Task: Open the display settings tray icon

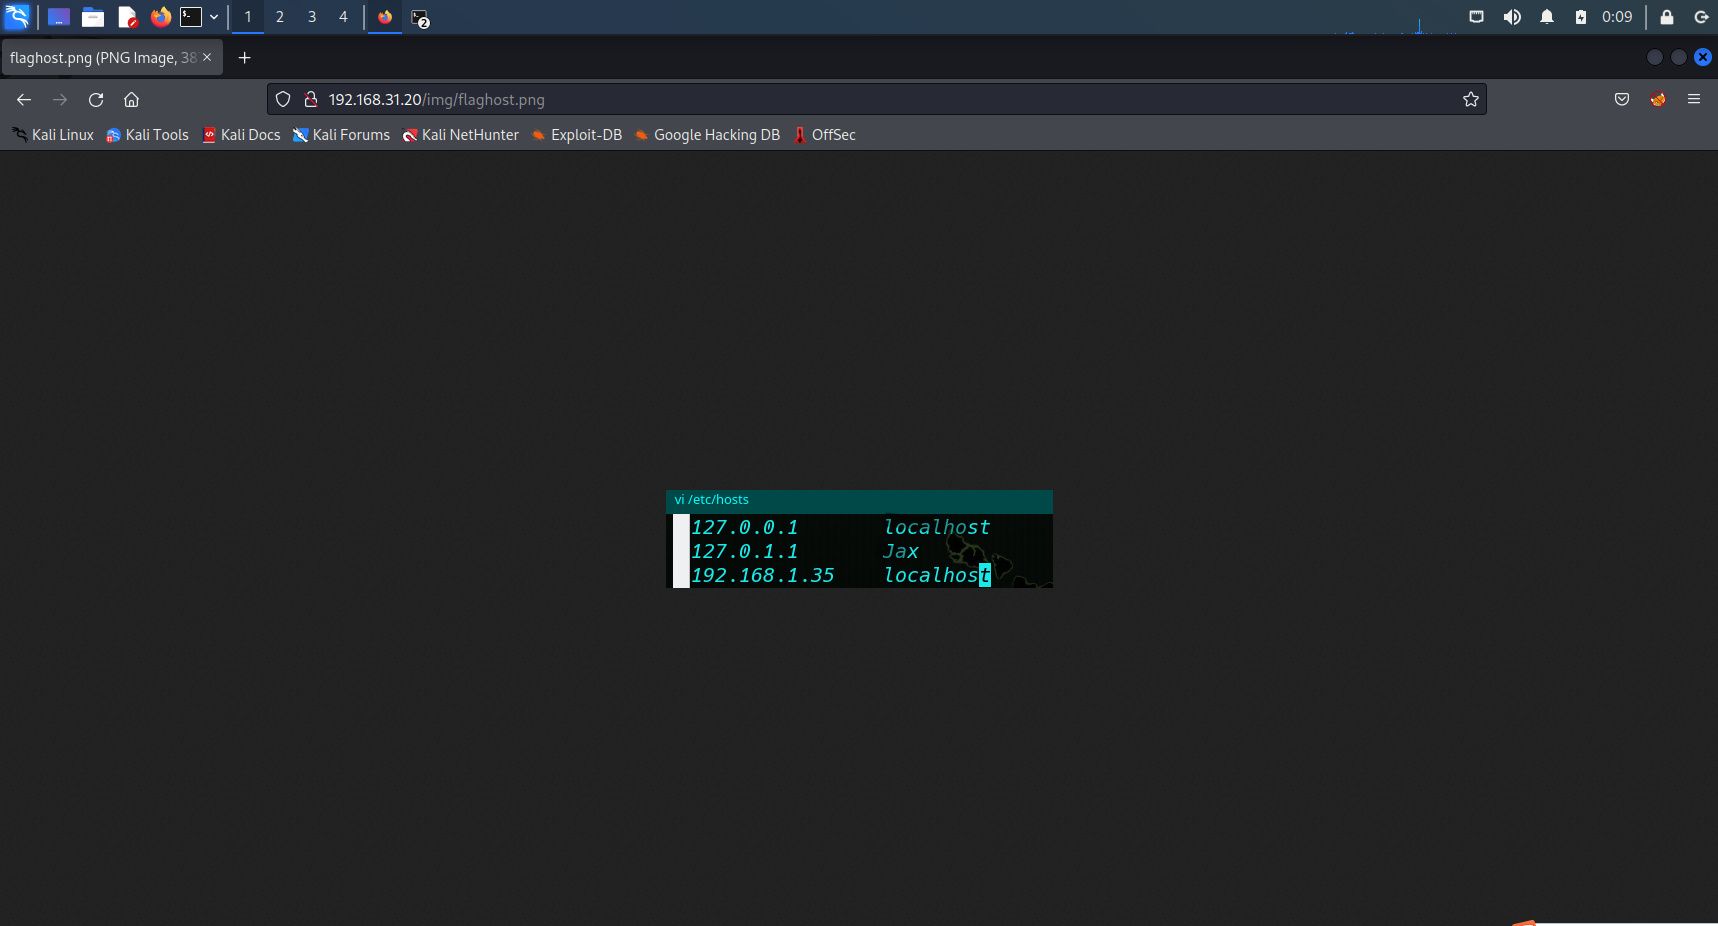Action: click(x=1476, y=17)
